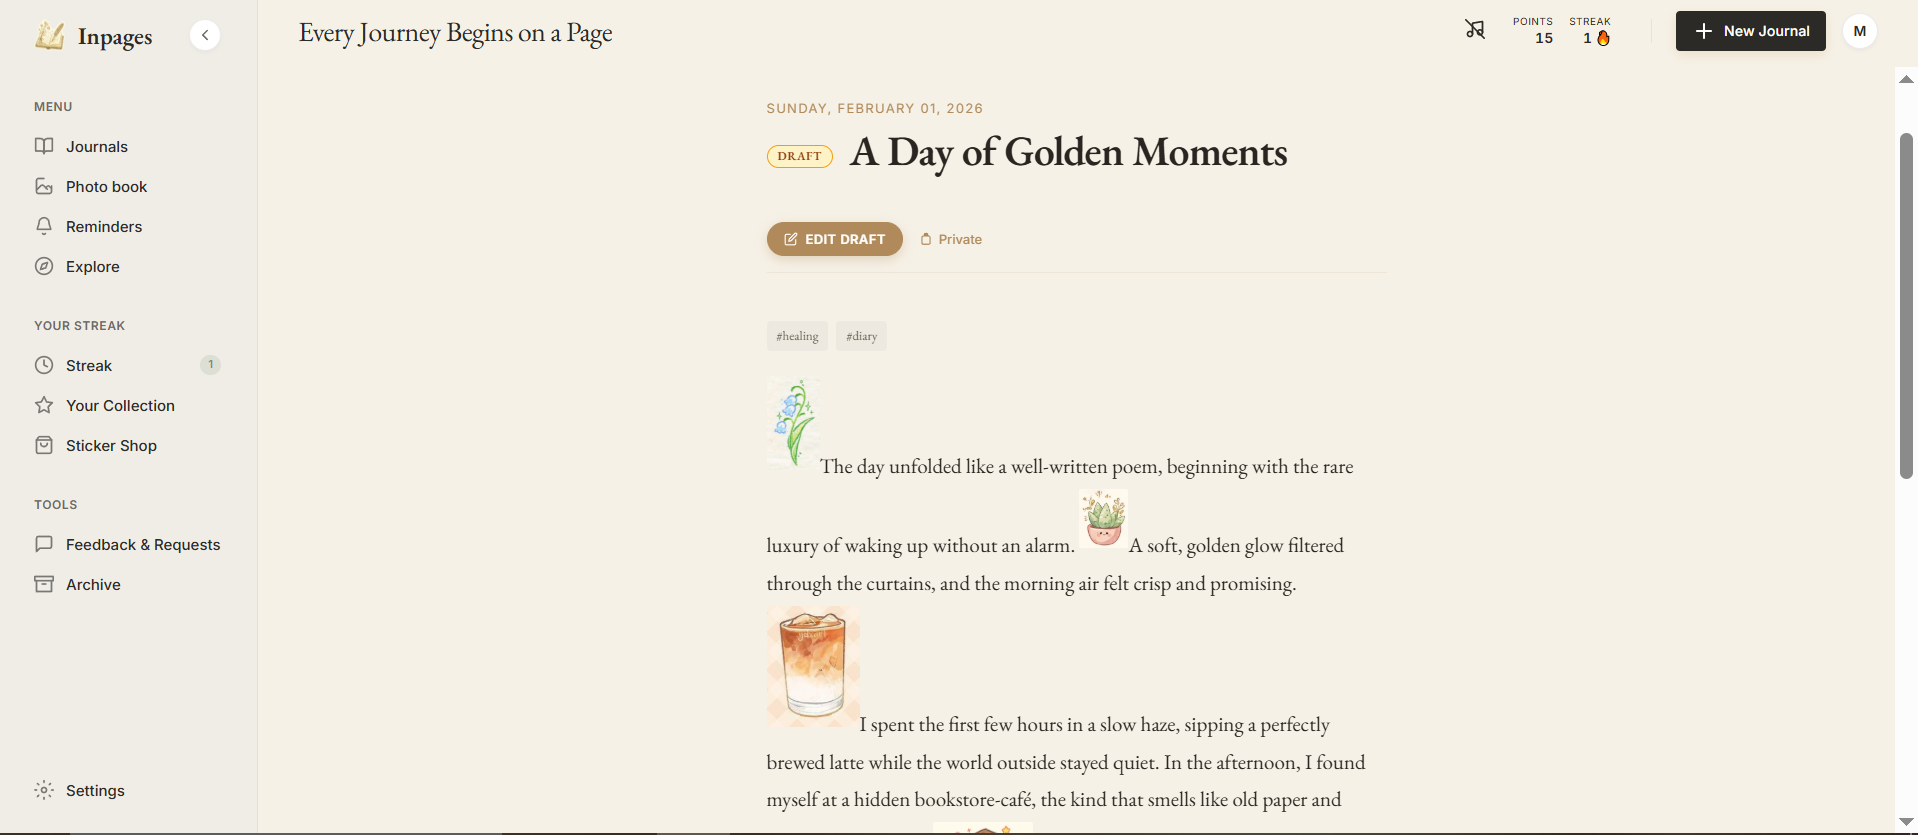
Task: Toggle the Private visibility setting
Action: pyautogui.click(x=951, y=239)
